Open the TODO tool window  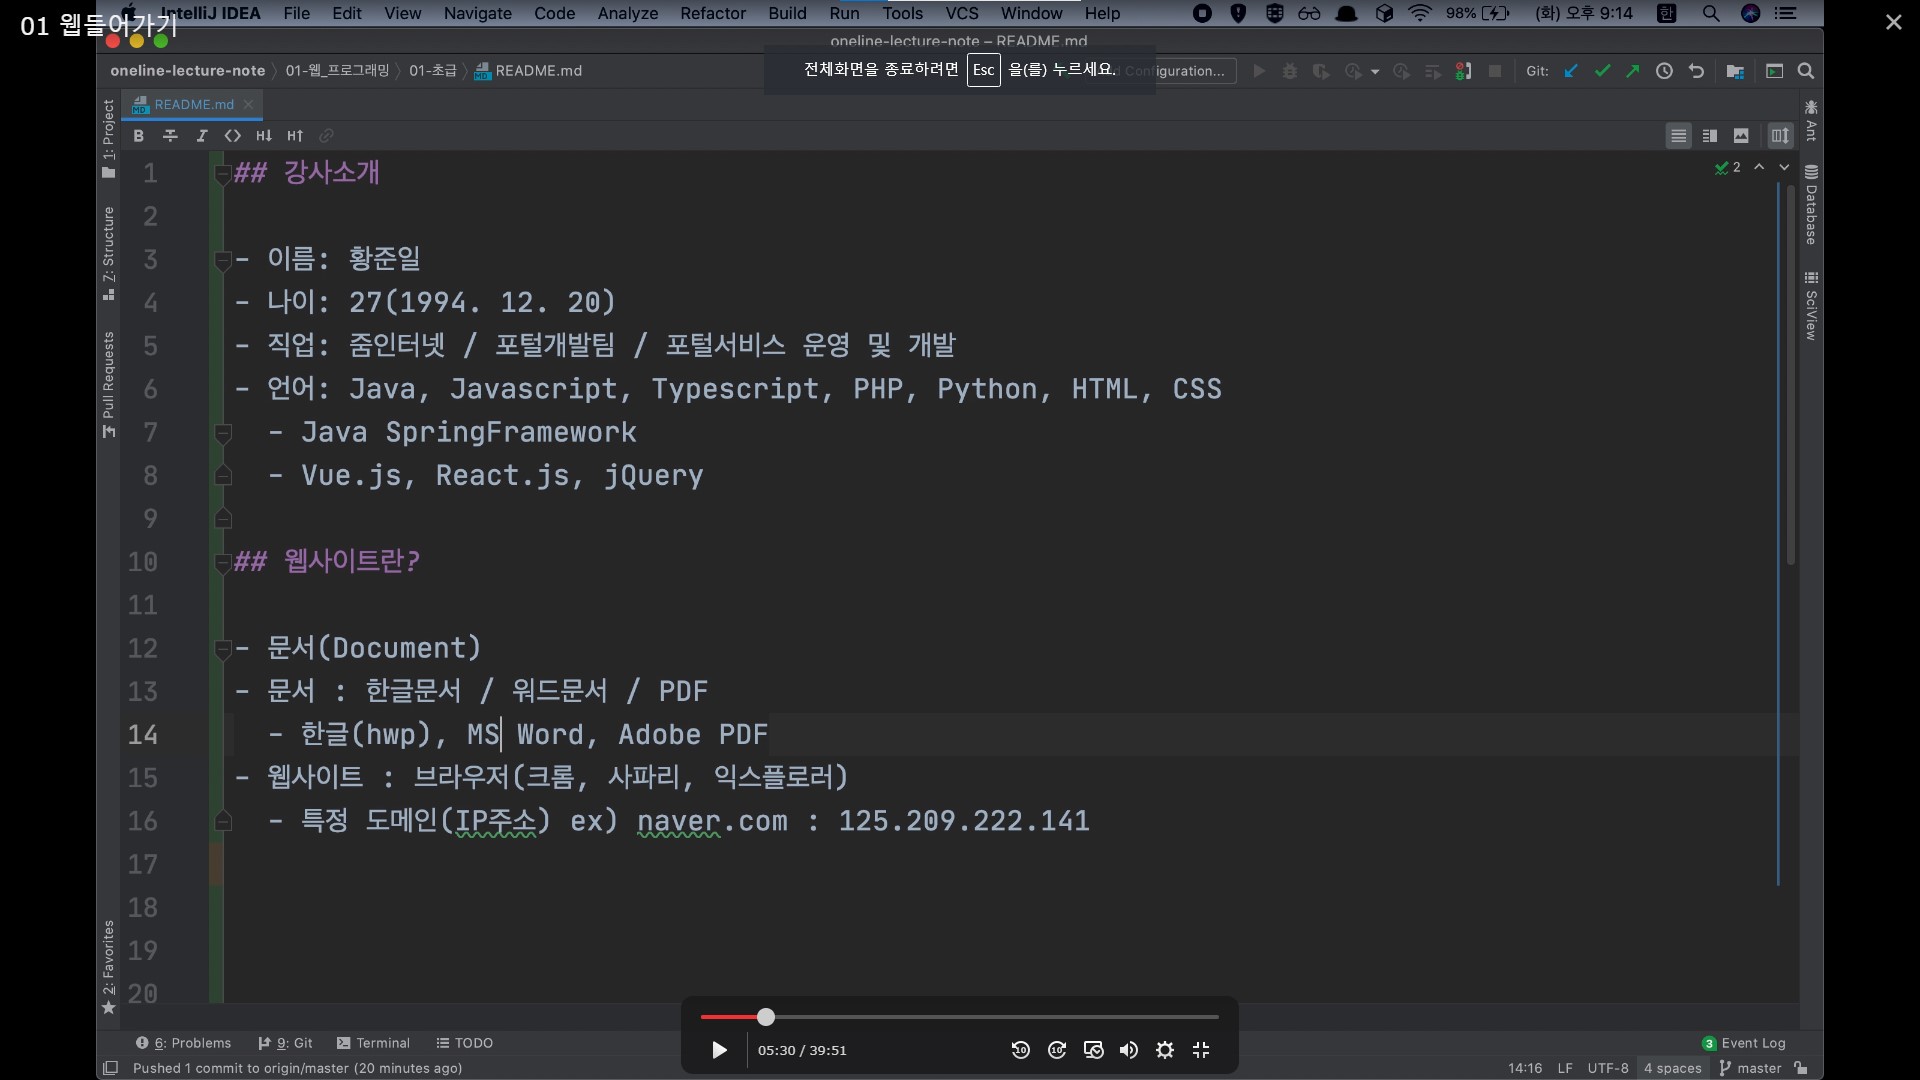(465, 1043)
